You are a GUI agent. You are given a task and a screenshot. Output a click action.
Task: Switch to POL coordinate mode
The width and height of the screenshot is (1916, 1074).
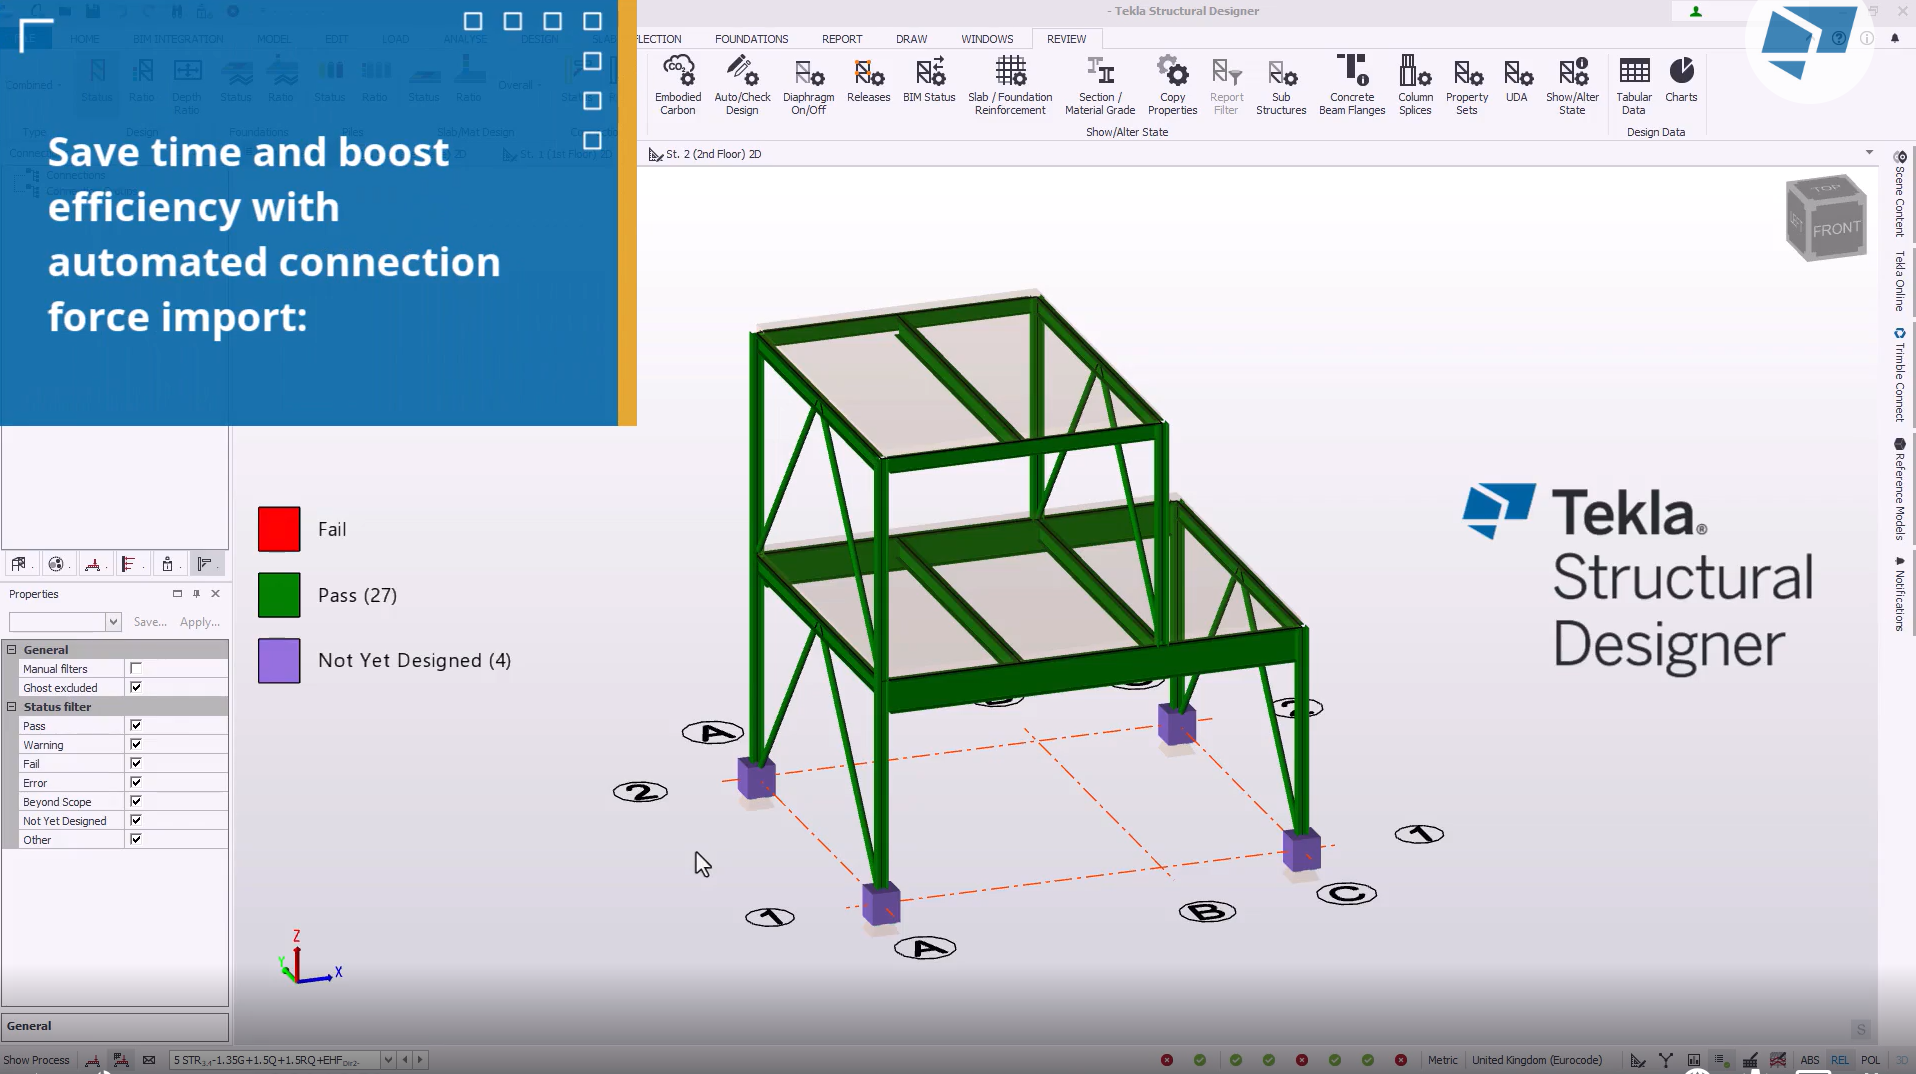(x=1870, y=1060)
